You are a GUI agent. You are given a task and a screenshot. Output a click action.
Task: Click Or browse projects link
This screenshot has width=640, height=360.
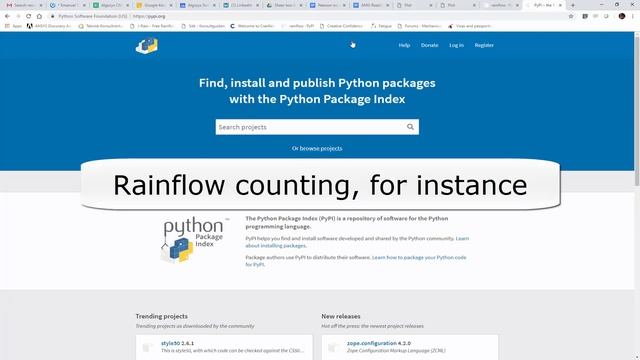pos(317,149)
